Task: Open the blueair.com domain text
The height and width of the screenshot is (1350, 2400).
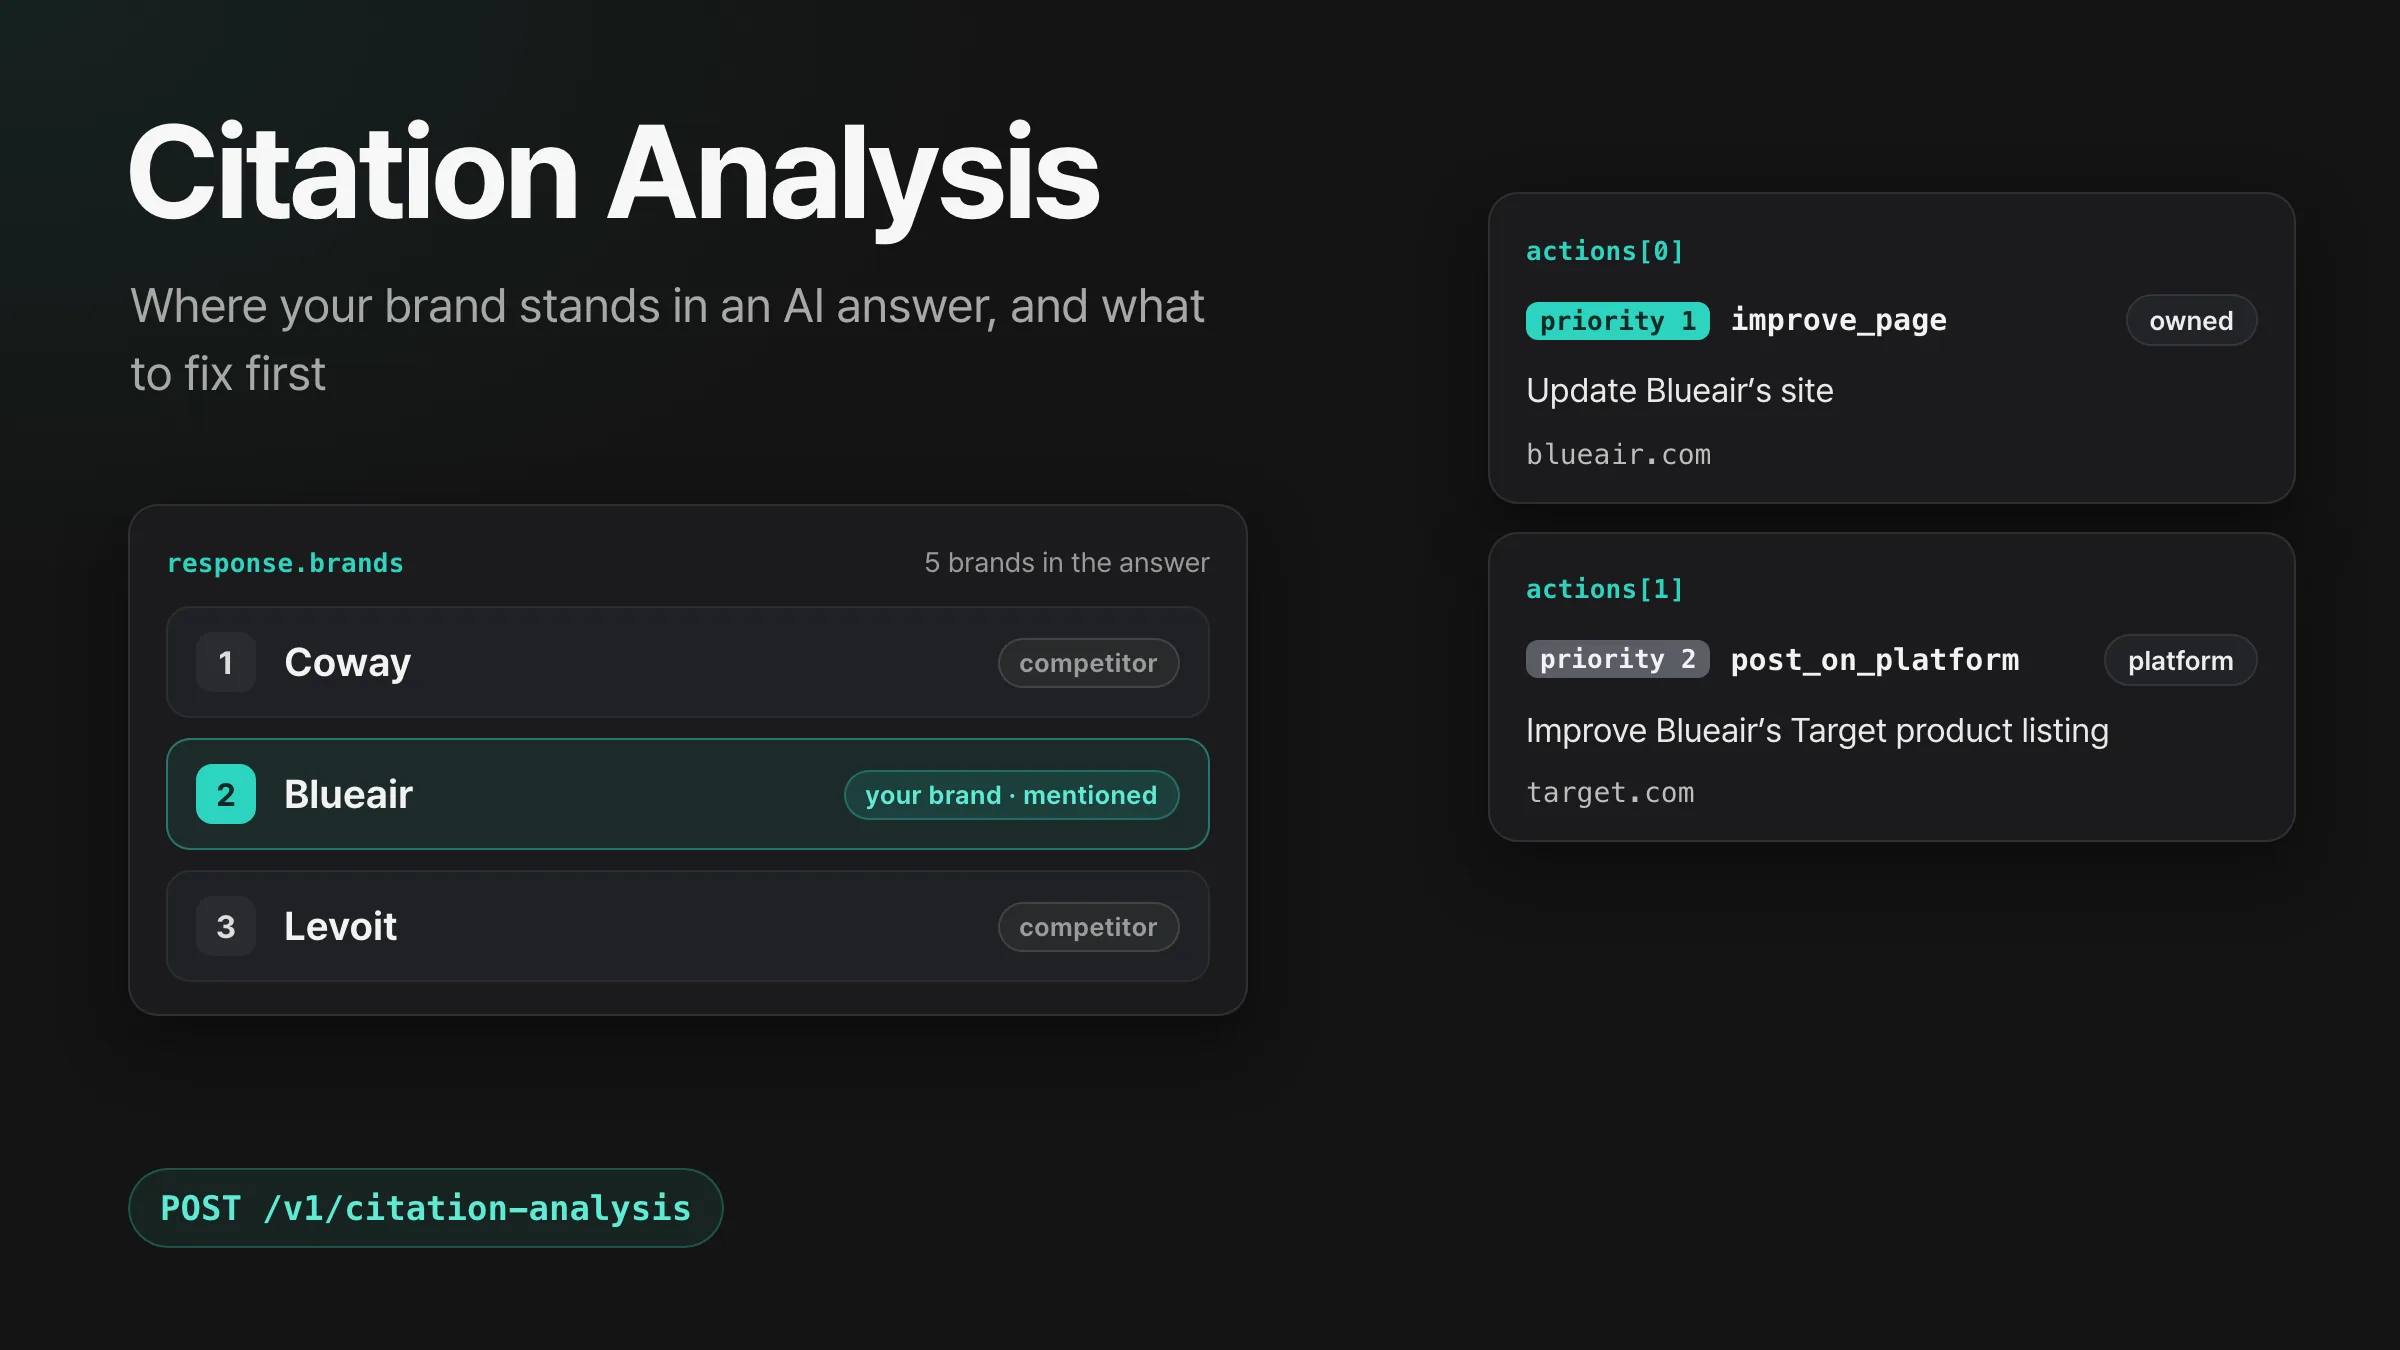Action: click(x=1619, y=454)
